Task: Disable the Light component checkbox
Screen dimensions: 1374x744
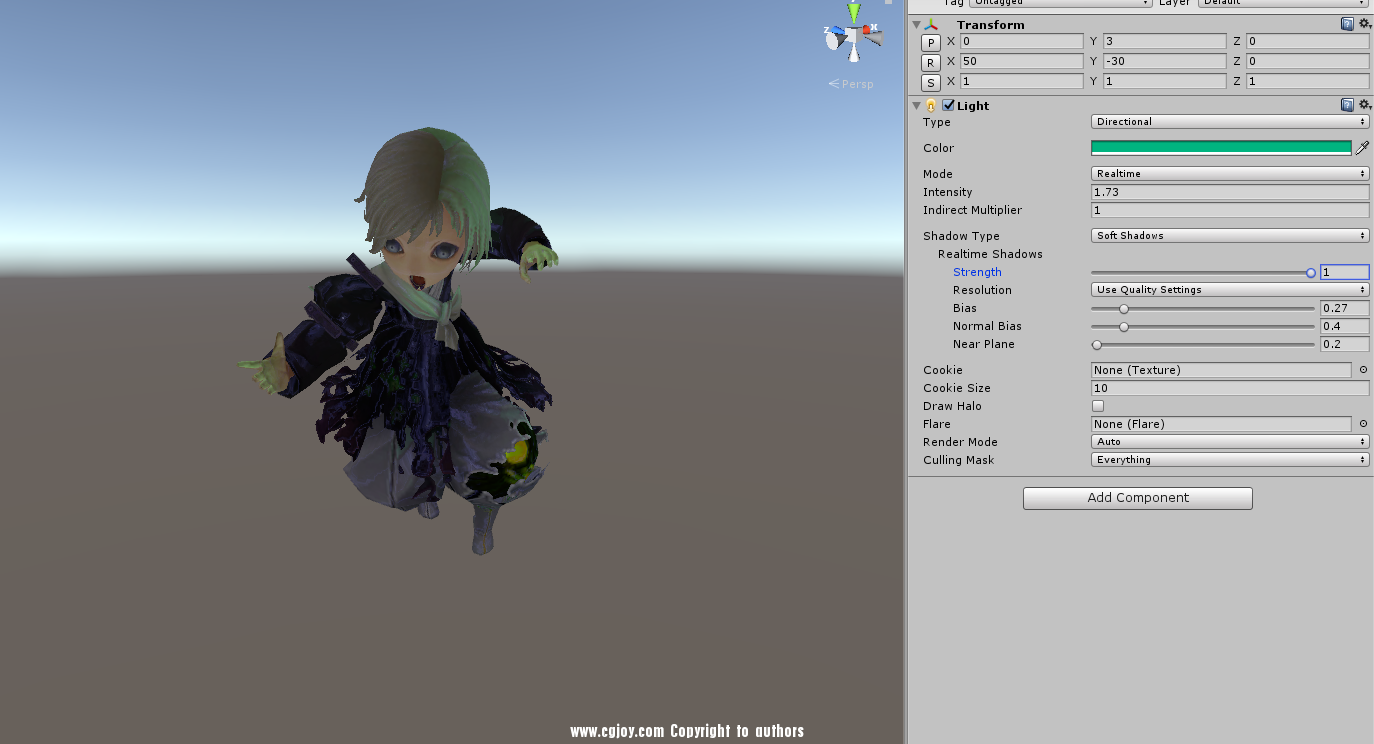Action: click(948, 105)
